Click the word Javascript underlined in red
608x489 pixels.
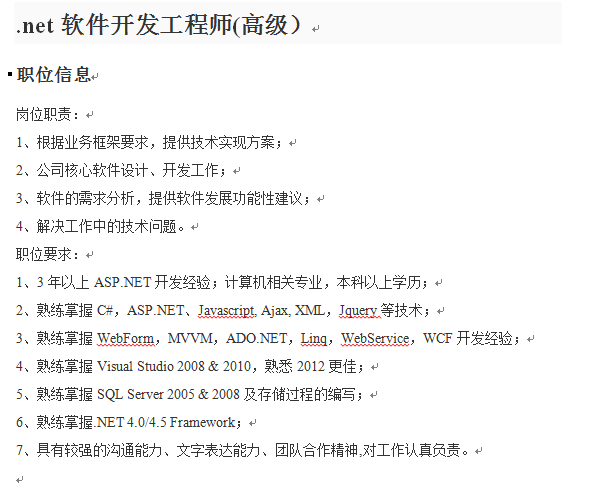point(226,311)
